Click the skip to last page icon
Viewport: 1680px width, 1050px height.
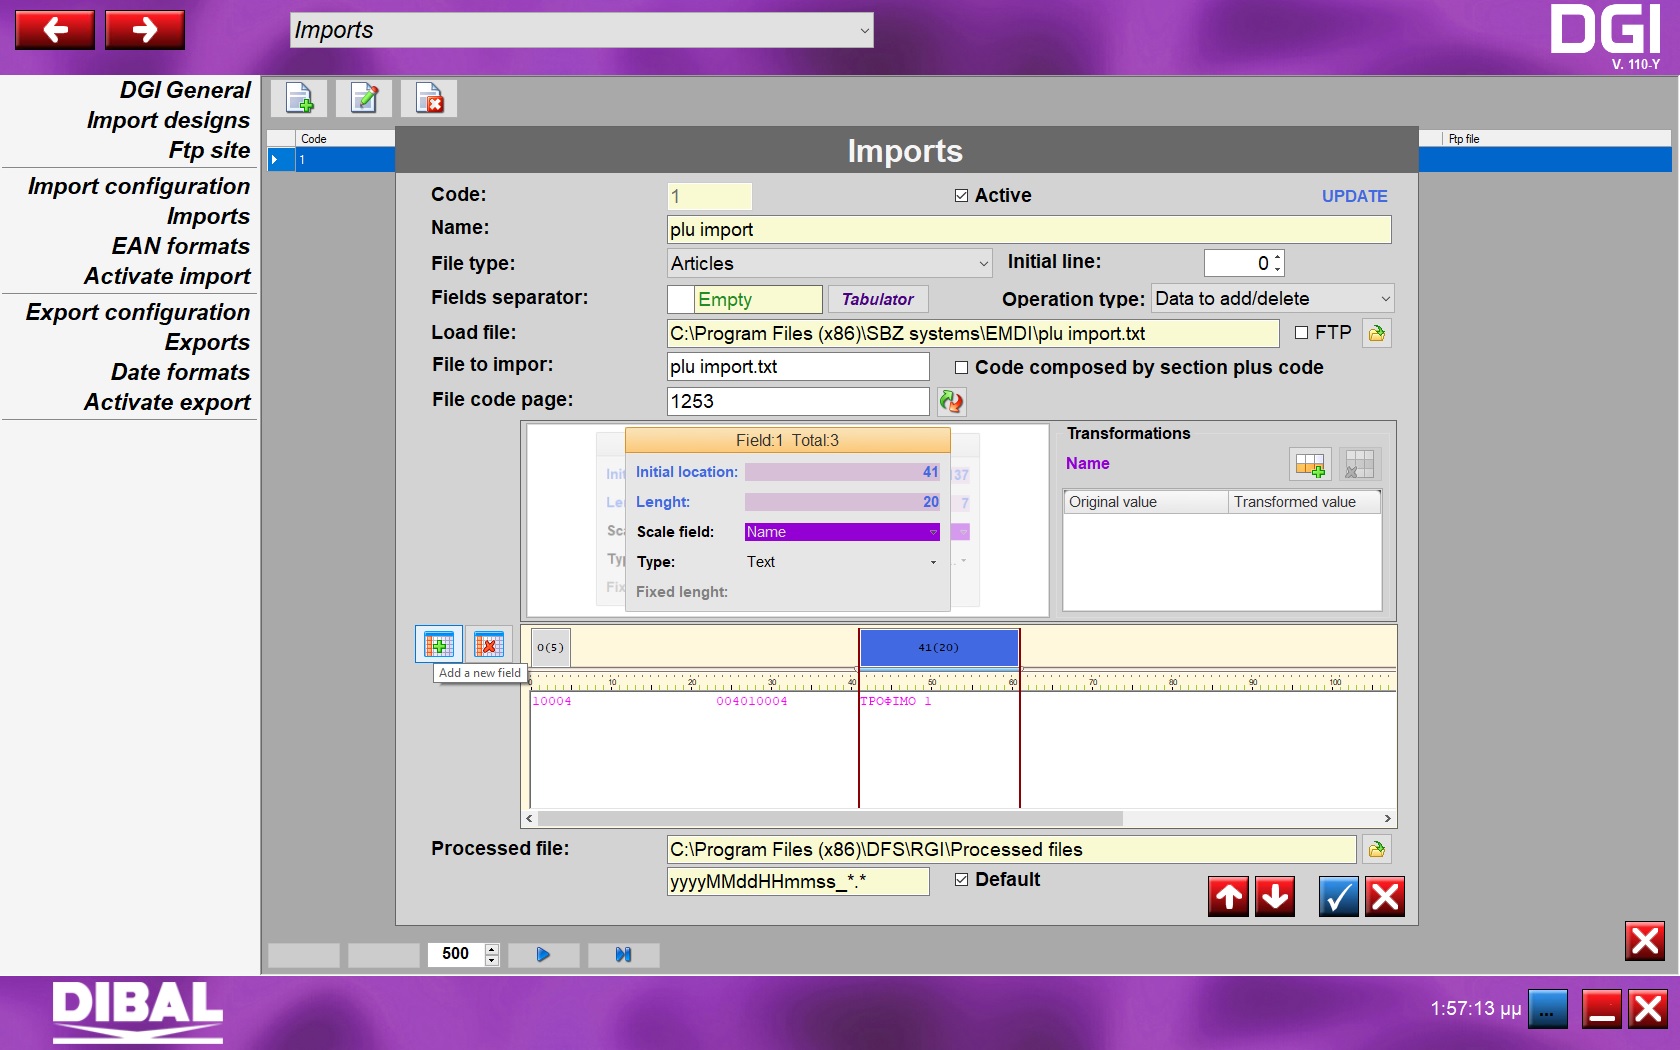coord(623,955)
